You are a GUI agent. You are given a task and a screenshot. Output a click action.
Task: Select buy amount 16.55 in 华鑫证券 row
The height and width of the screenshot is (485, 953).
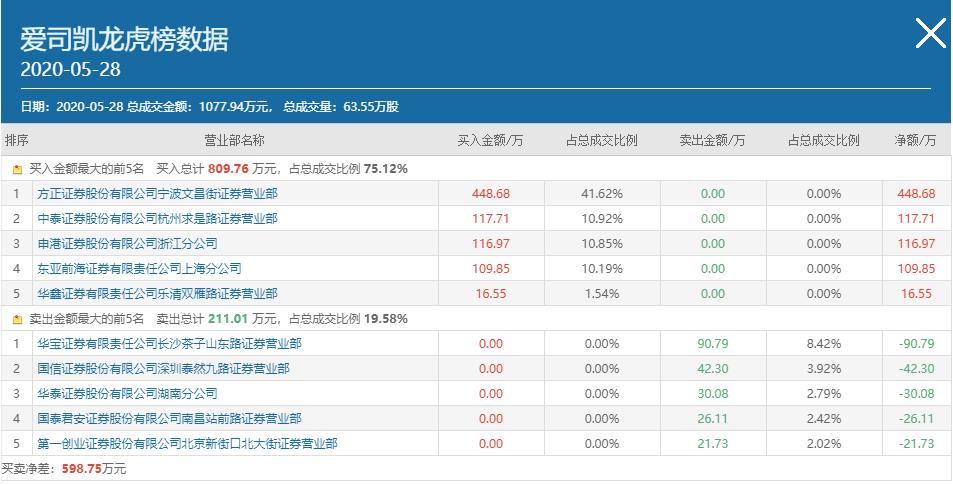(x=490, y=294)
